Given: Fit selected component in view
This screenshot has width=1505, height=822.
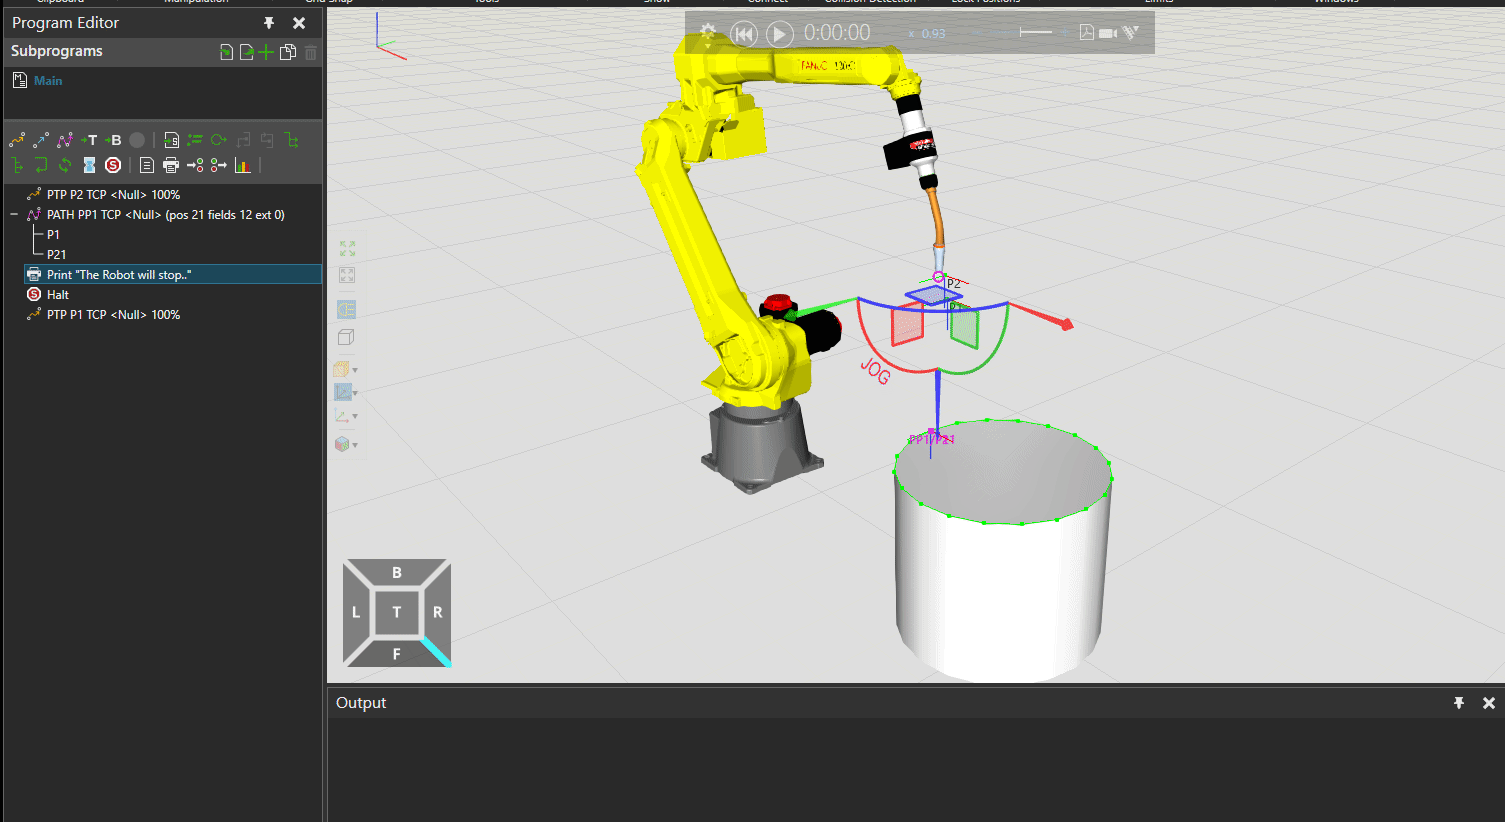Looking at the screenshot, I should (x=347, y=275).
